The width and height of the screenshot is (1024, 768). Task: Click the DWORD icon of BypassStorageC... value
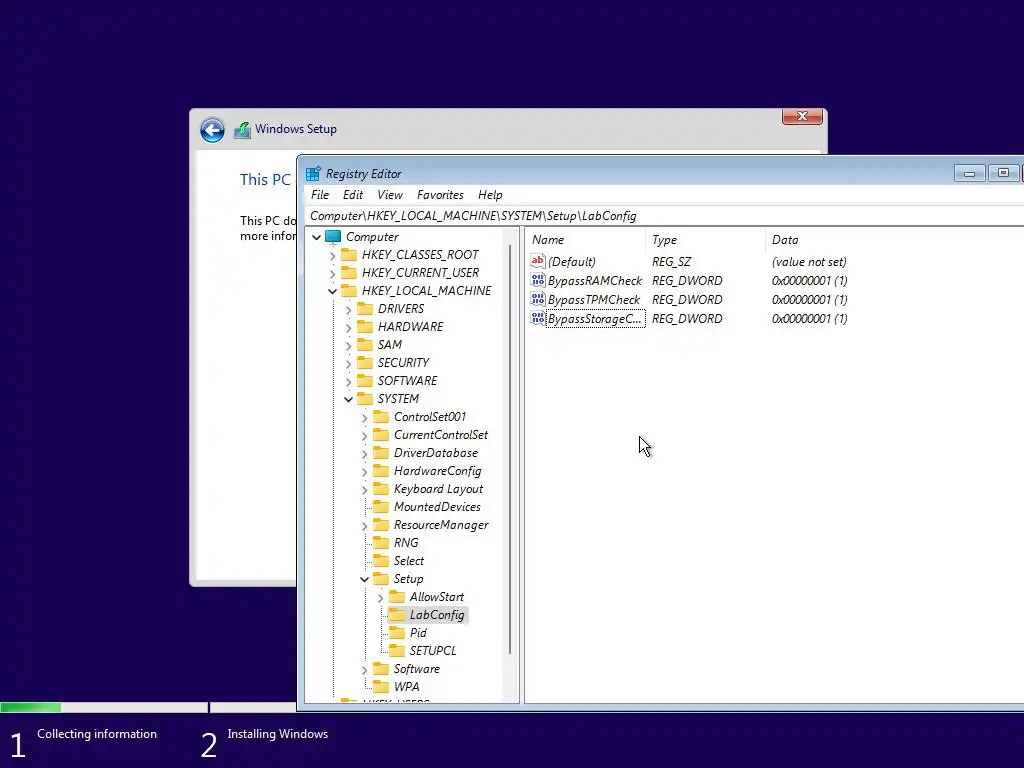(537, 318)
